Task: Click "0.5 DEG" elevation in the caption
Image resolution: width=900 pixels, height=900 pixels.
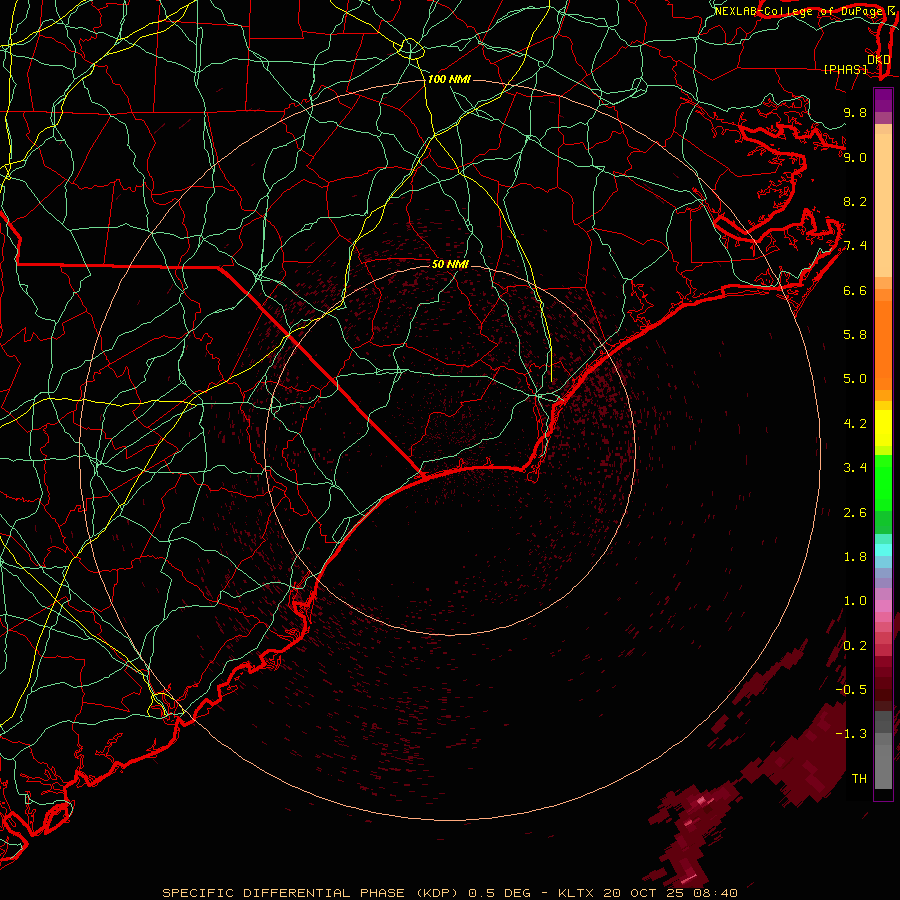Action: point(500,893)
